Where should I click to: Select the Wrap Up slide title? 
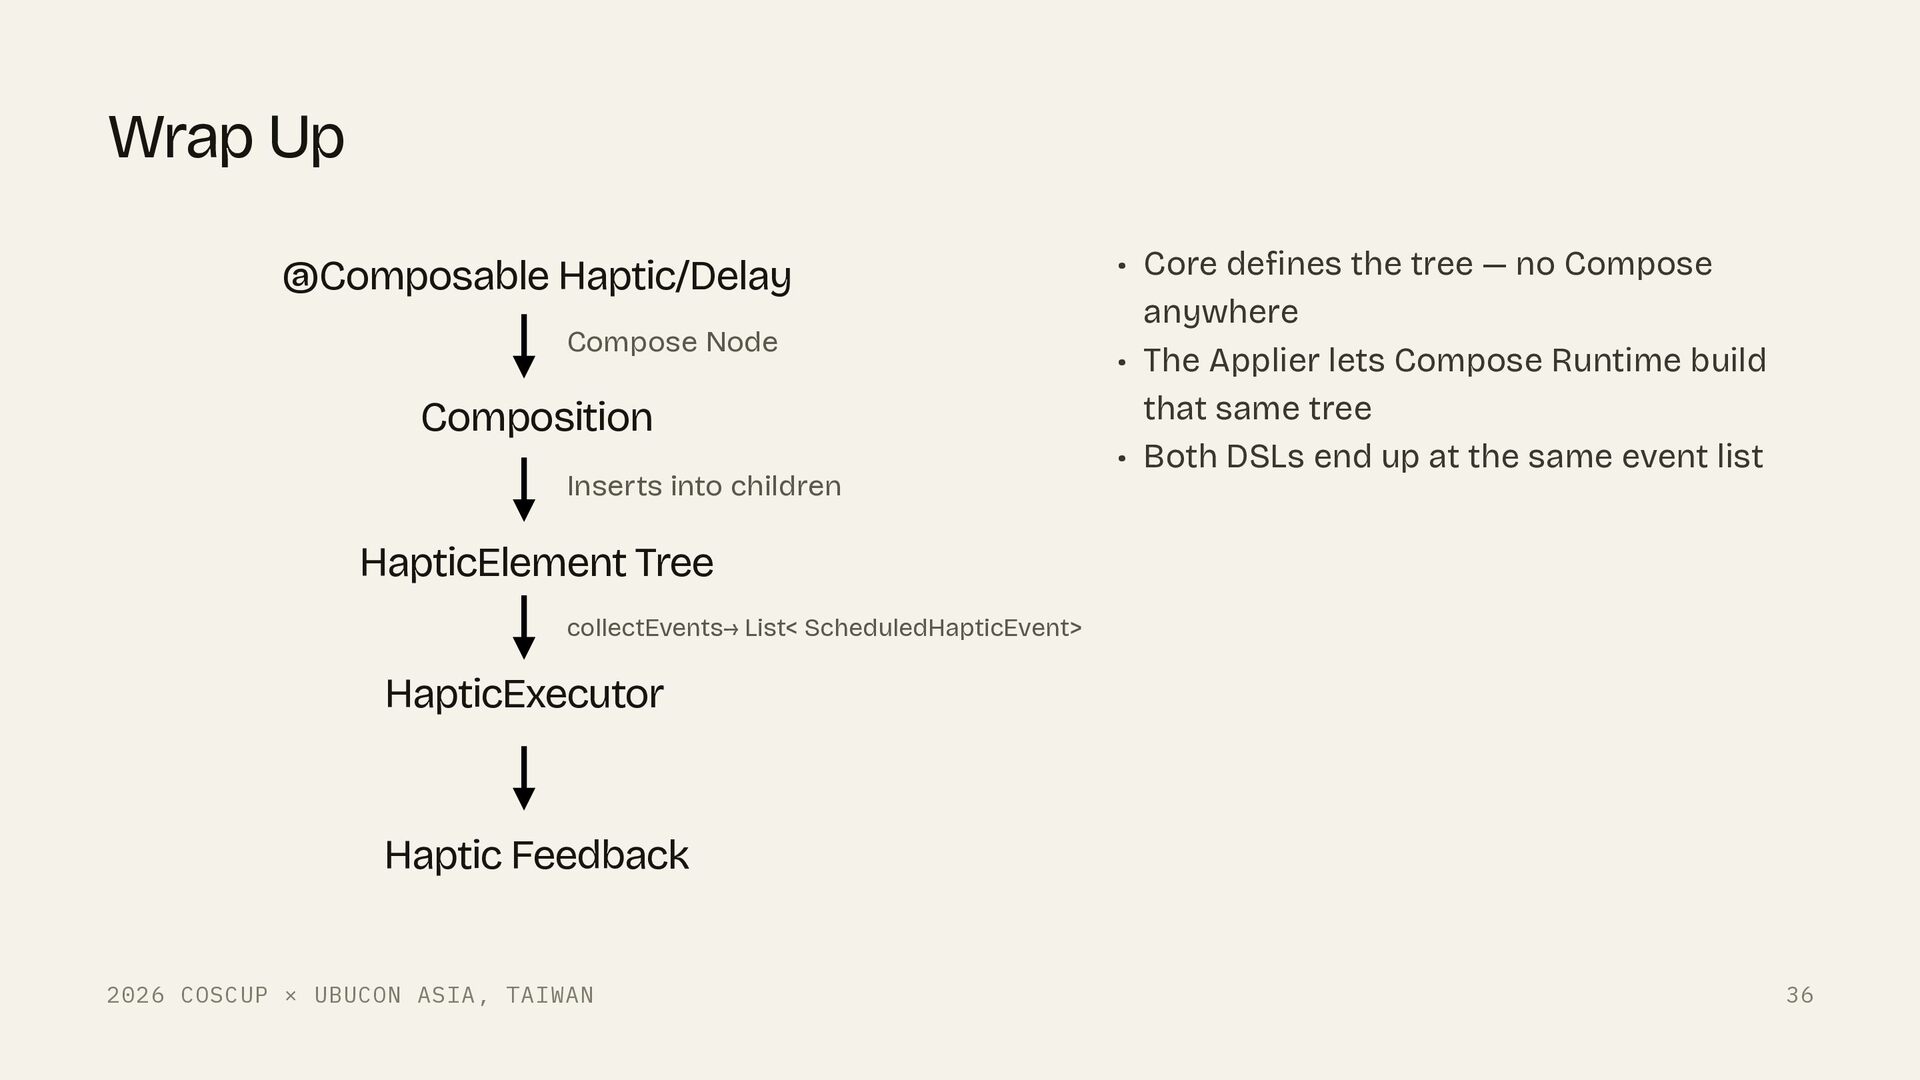pos(226,137)
